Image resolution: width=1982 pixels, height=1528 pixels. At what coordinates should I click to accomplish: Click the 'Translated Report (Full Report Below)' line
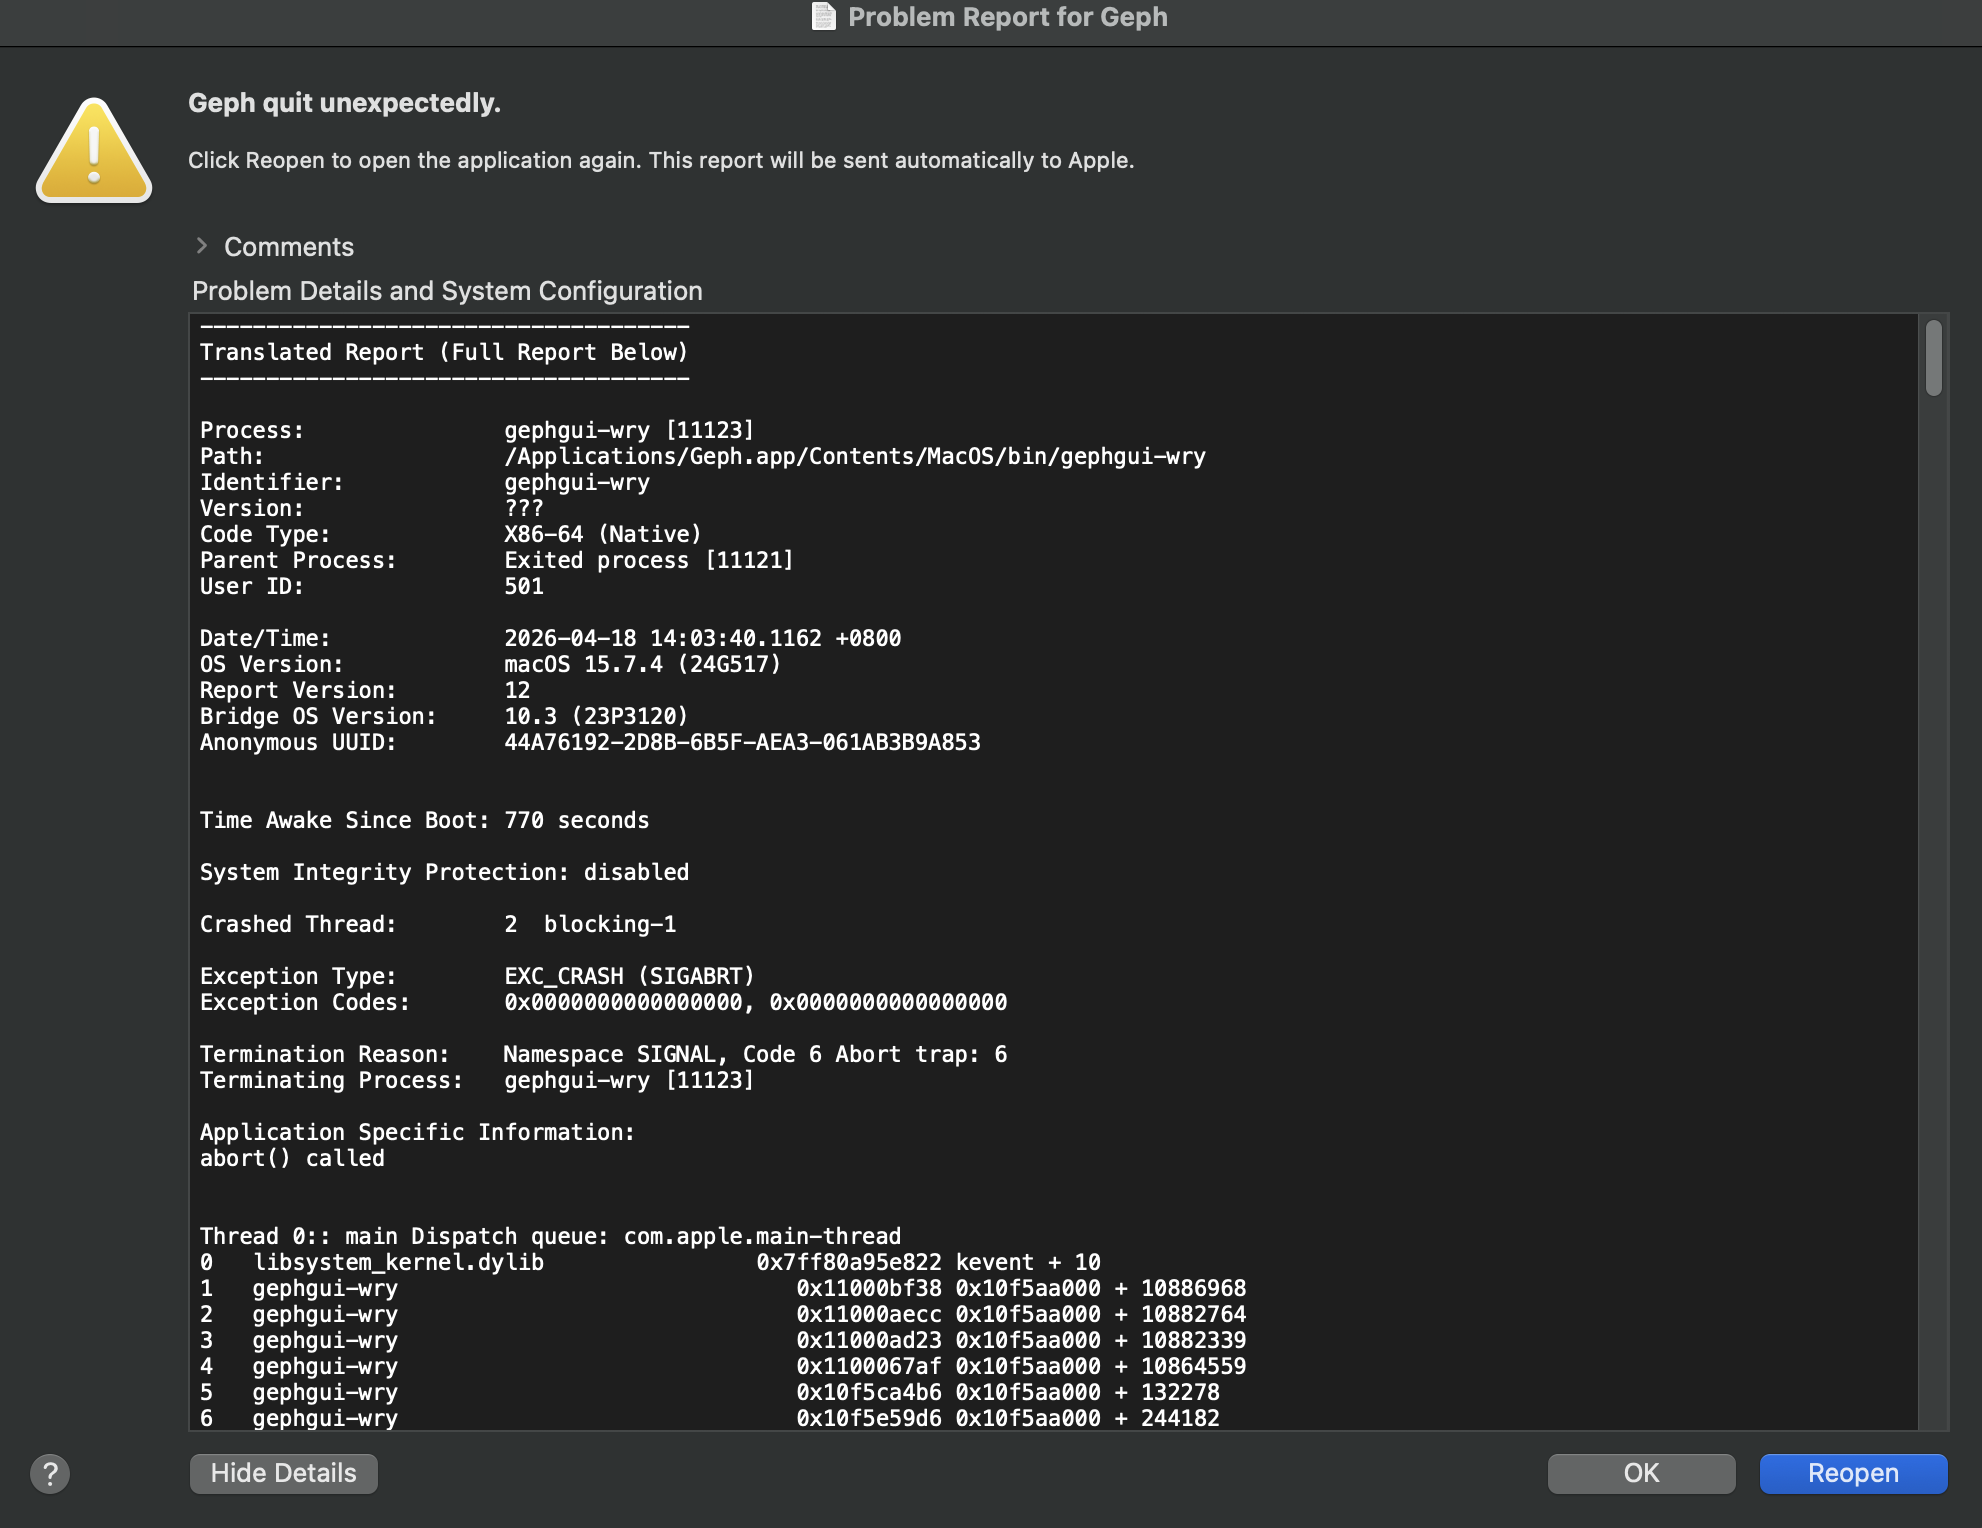tap(443, 352)
